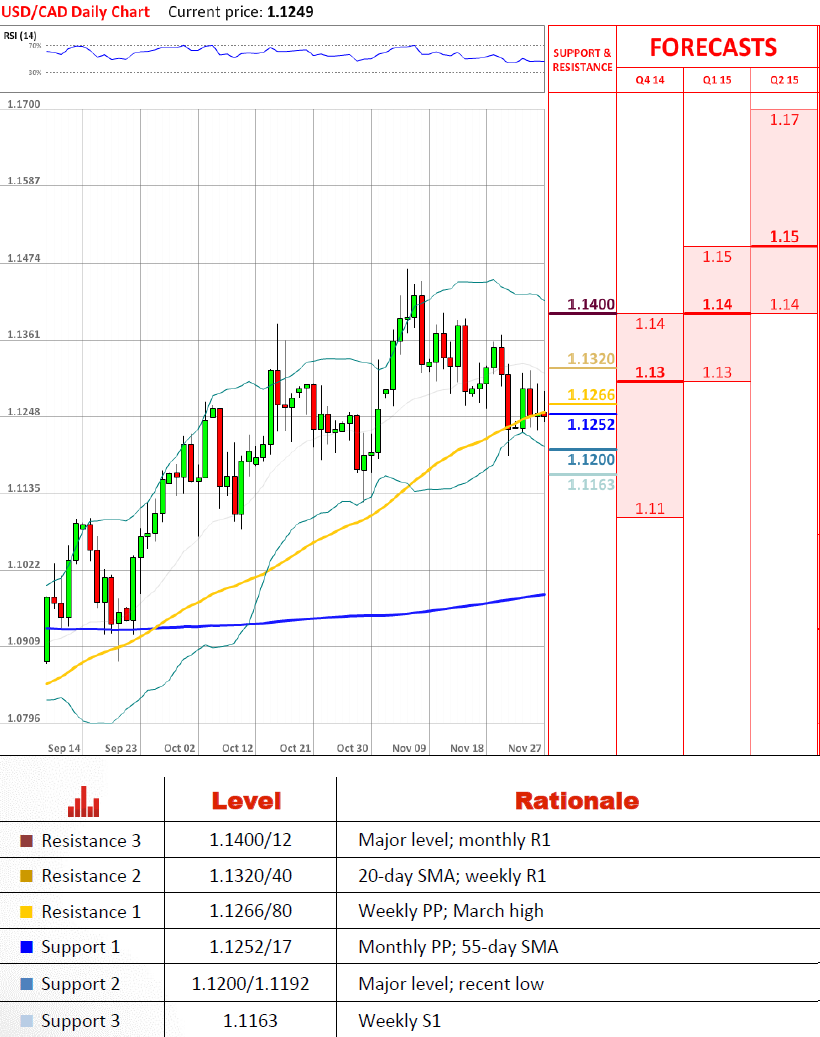Viewport: 820px width, 1037px height.
Task: Click the Current price 1.1249 text
Action: [x=241, y=11]
